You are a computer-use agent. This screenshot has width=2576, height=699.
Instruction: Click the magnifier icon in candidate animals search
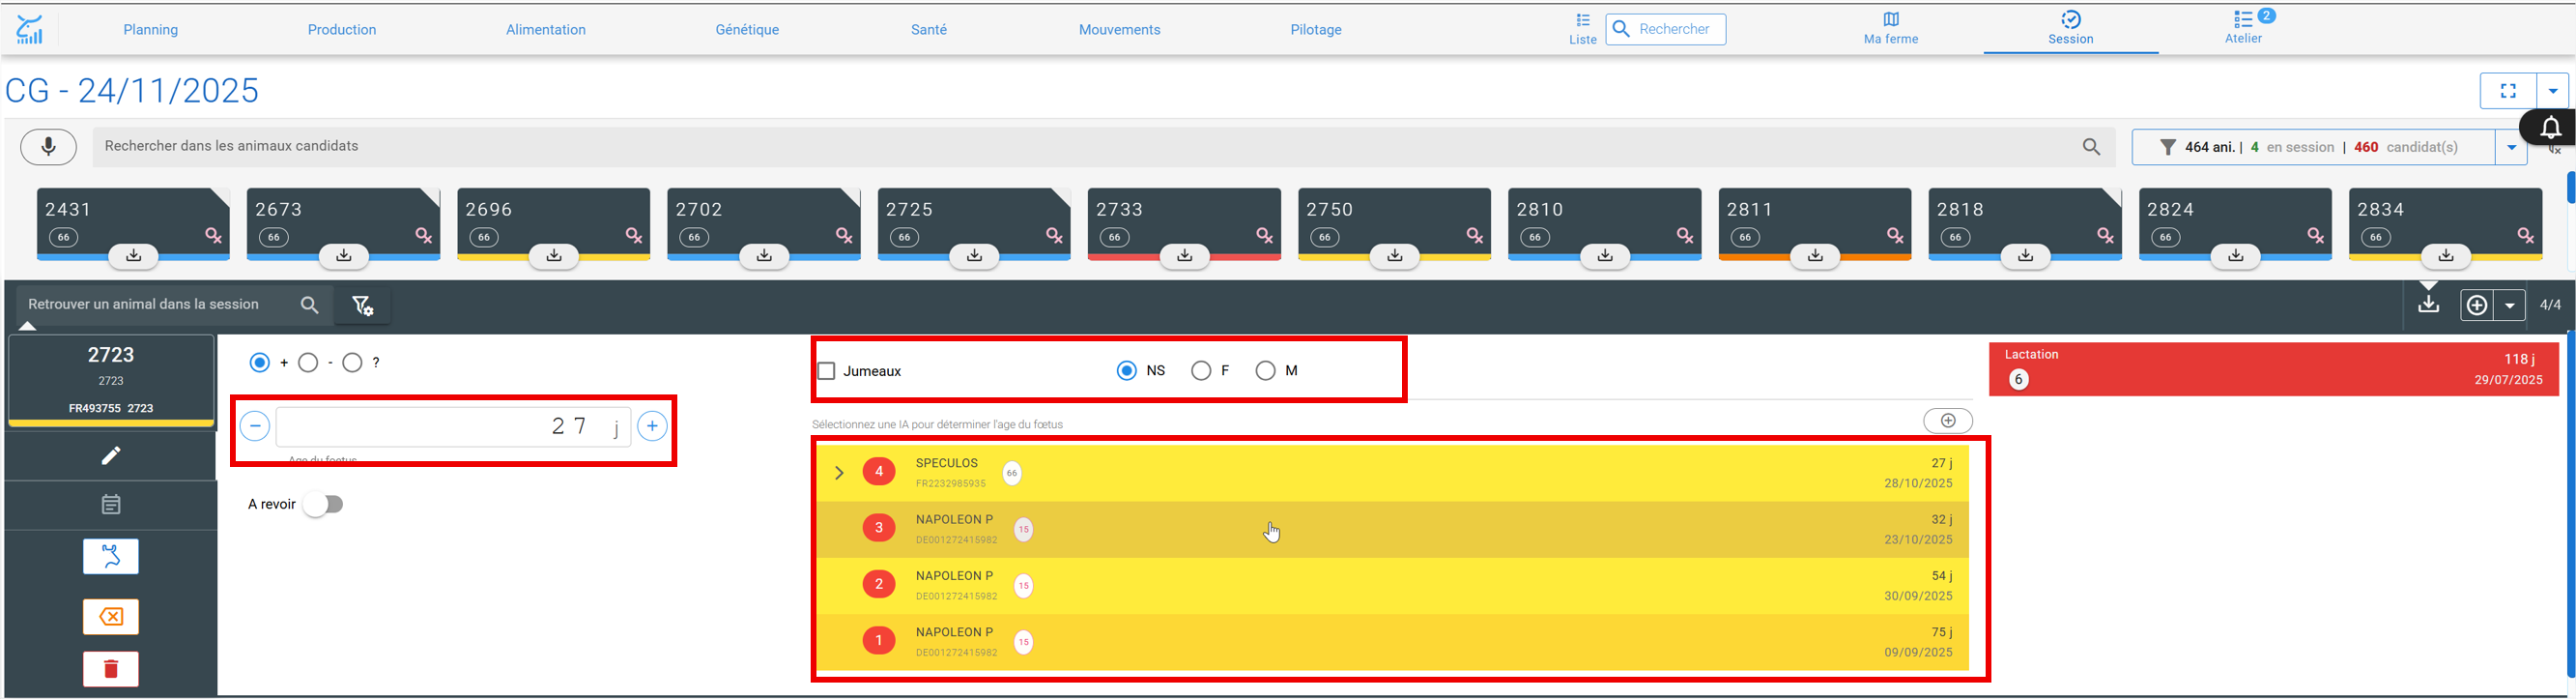tap(2091, 147)
